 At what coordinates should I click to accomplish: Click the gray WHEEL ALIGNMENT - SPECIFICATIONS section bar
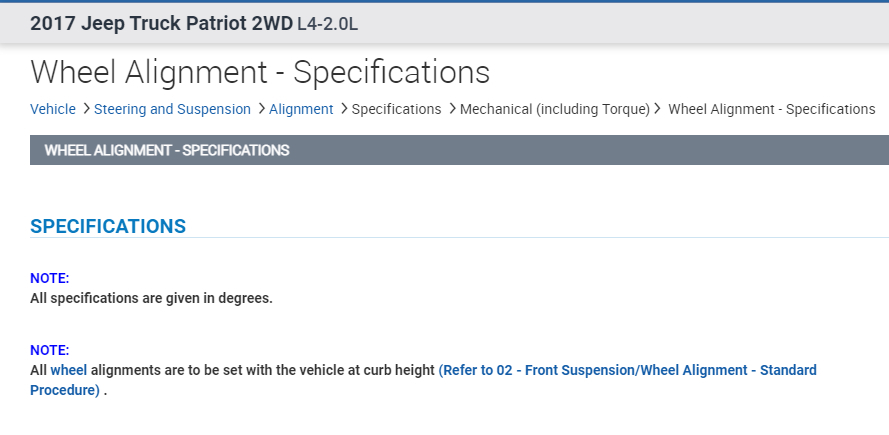point(459,150)
